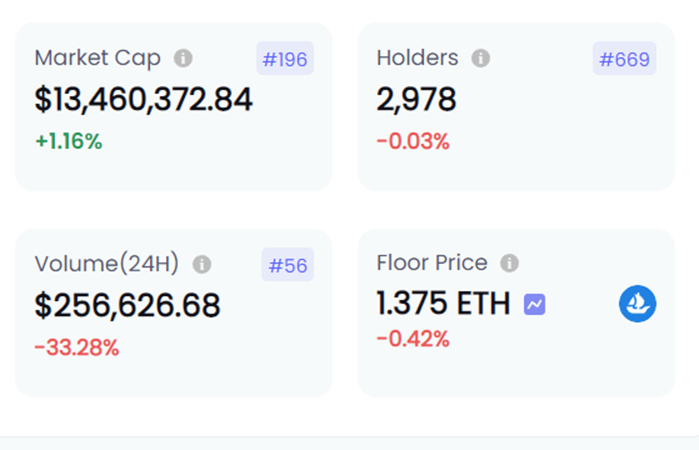Viewport: 699px width, 450px height.
Task: Click the +1.16% market cap change
Action: pyautogui.click(x=69, y=141)
